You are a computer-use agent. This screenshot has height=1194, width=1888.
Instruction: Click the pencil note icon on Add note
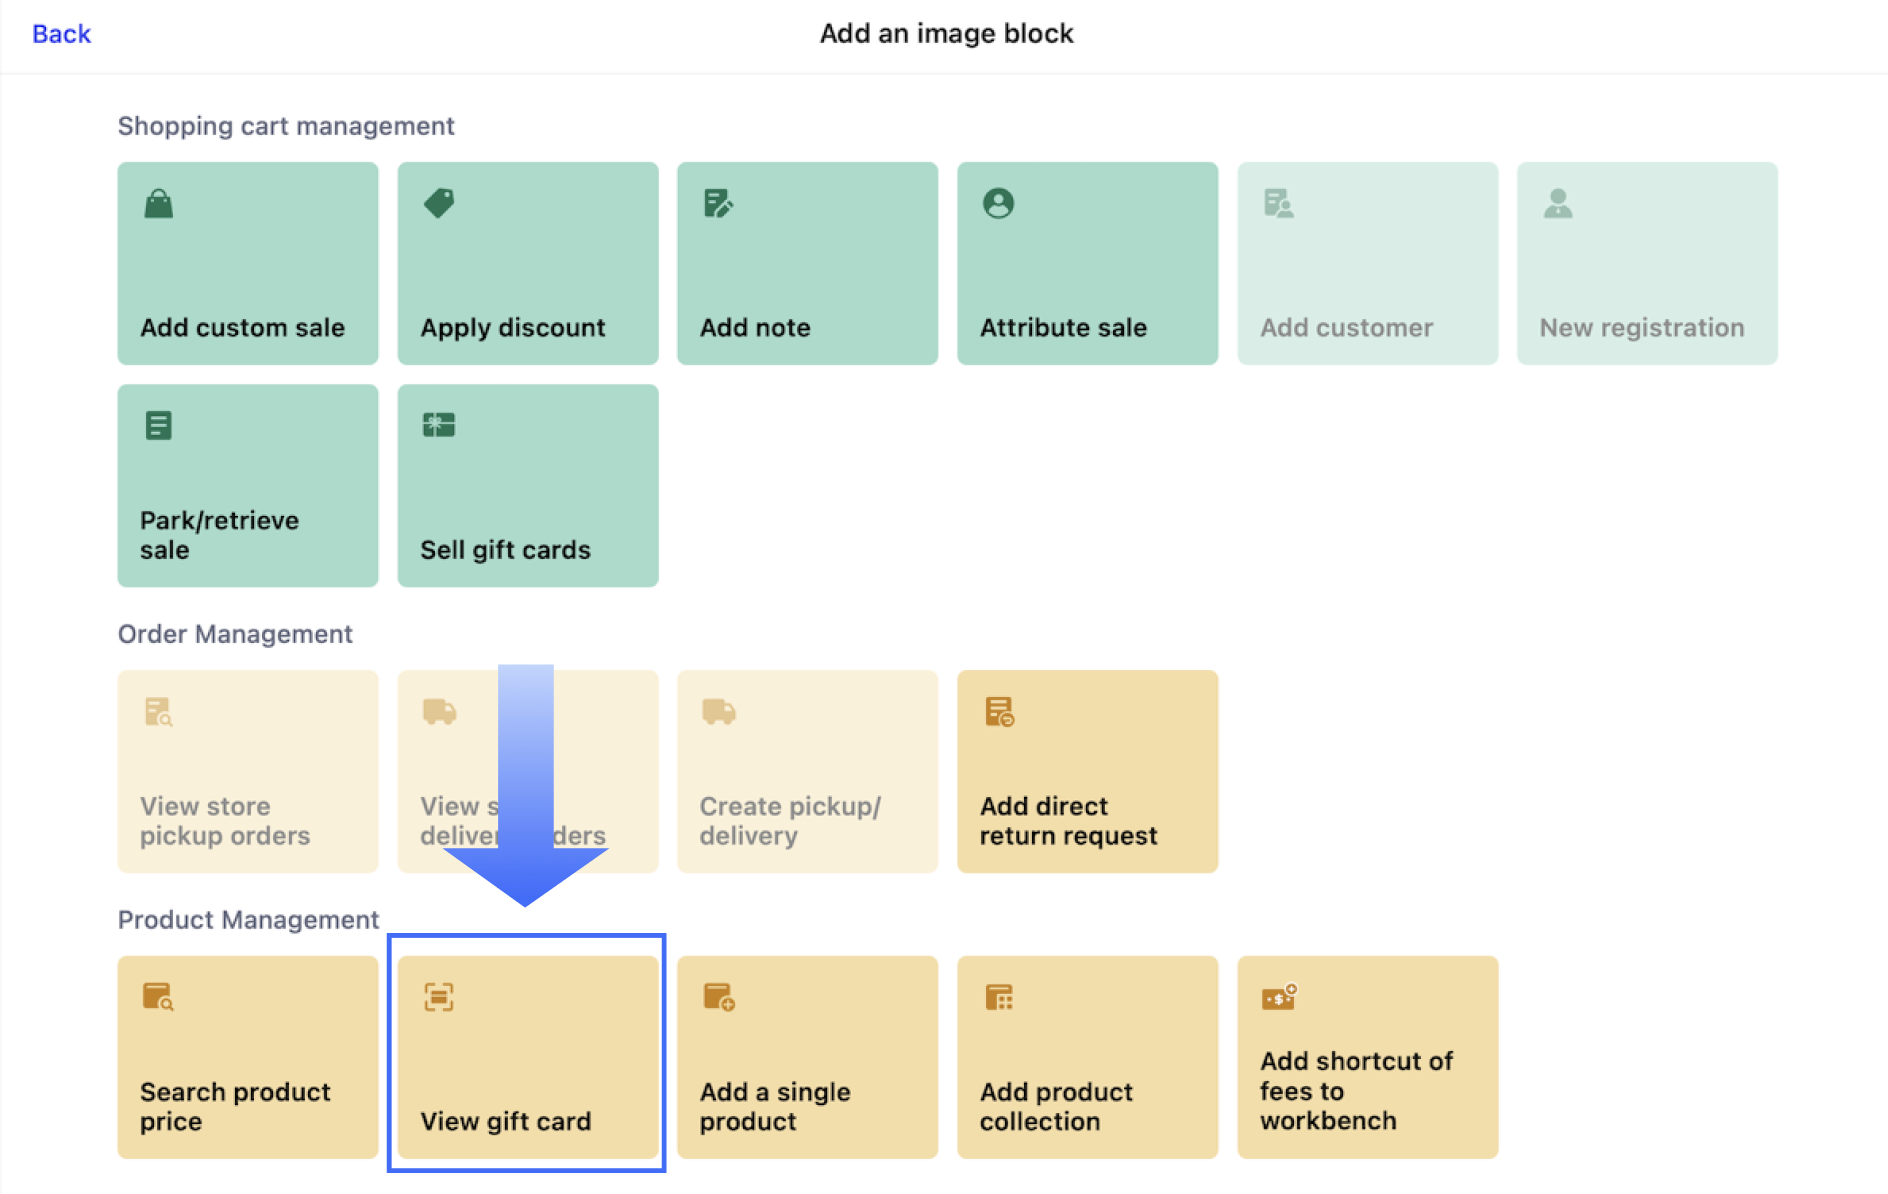click(718, 204)
